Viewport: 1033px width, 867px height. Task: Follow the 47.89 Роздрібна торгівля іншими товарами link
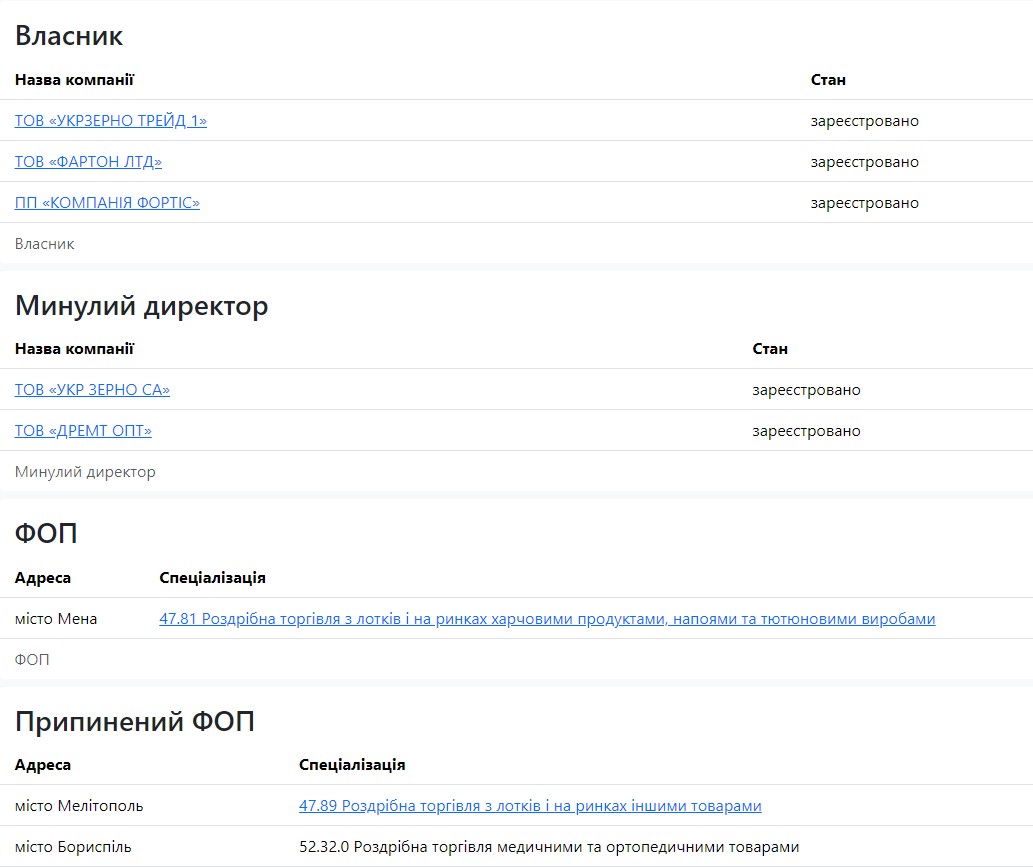pyautogui.click(x=530, y=806)
